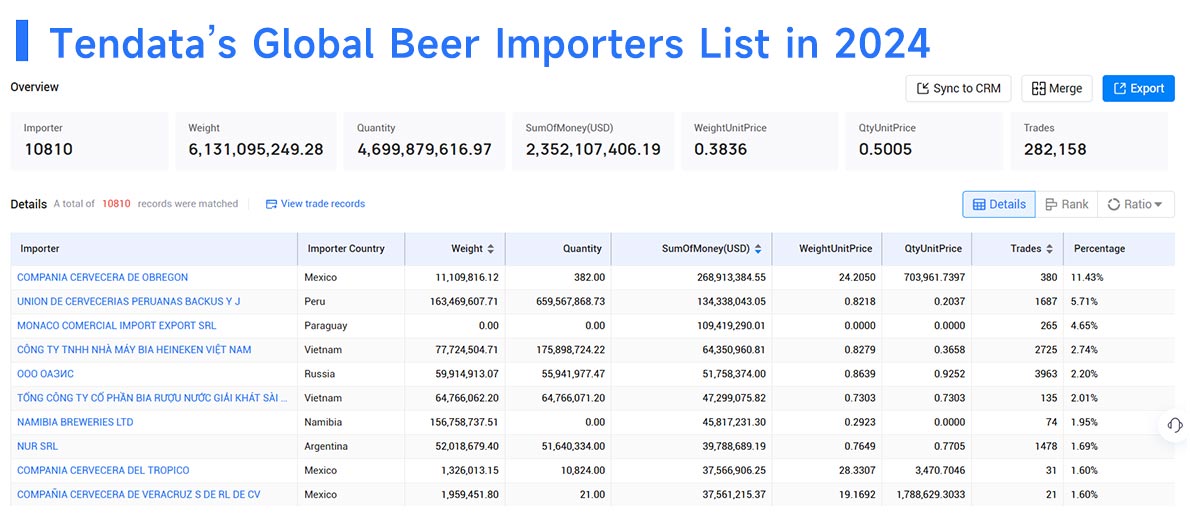Open NAMIBIA BREWERIES LTD importer
This screenshot has height=513, width=1190.
75,422
